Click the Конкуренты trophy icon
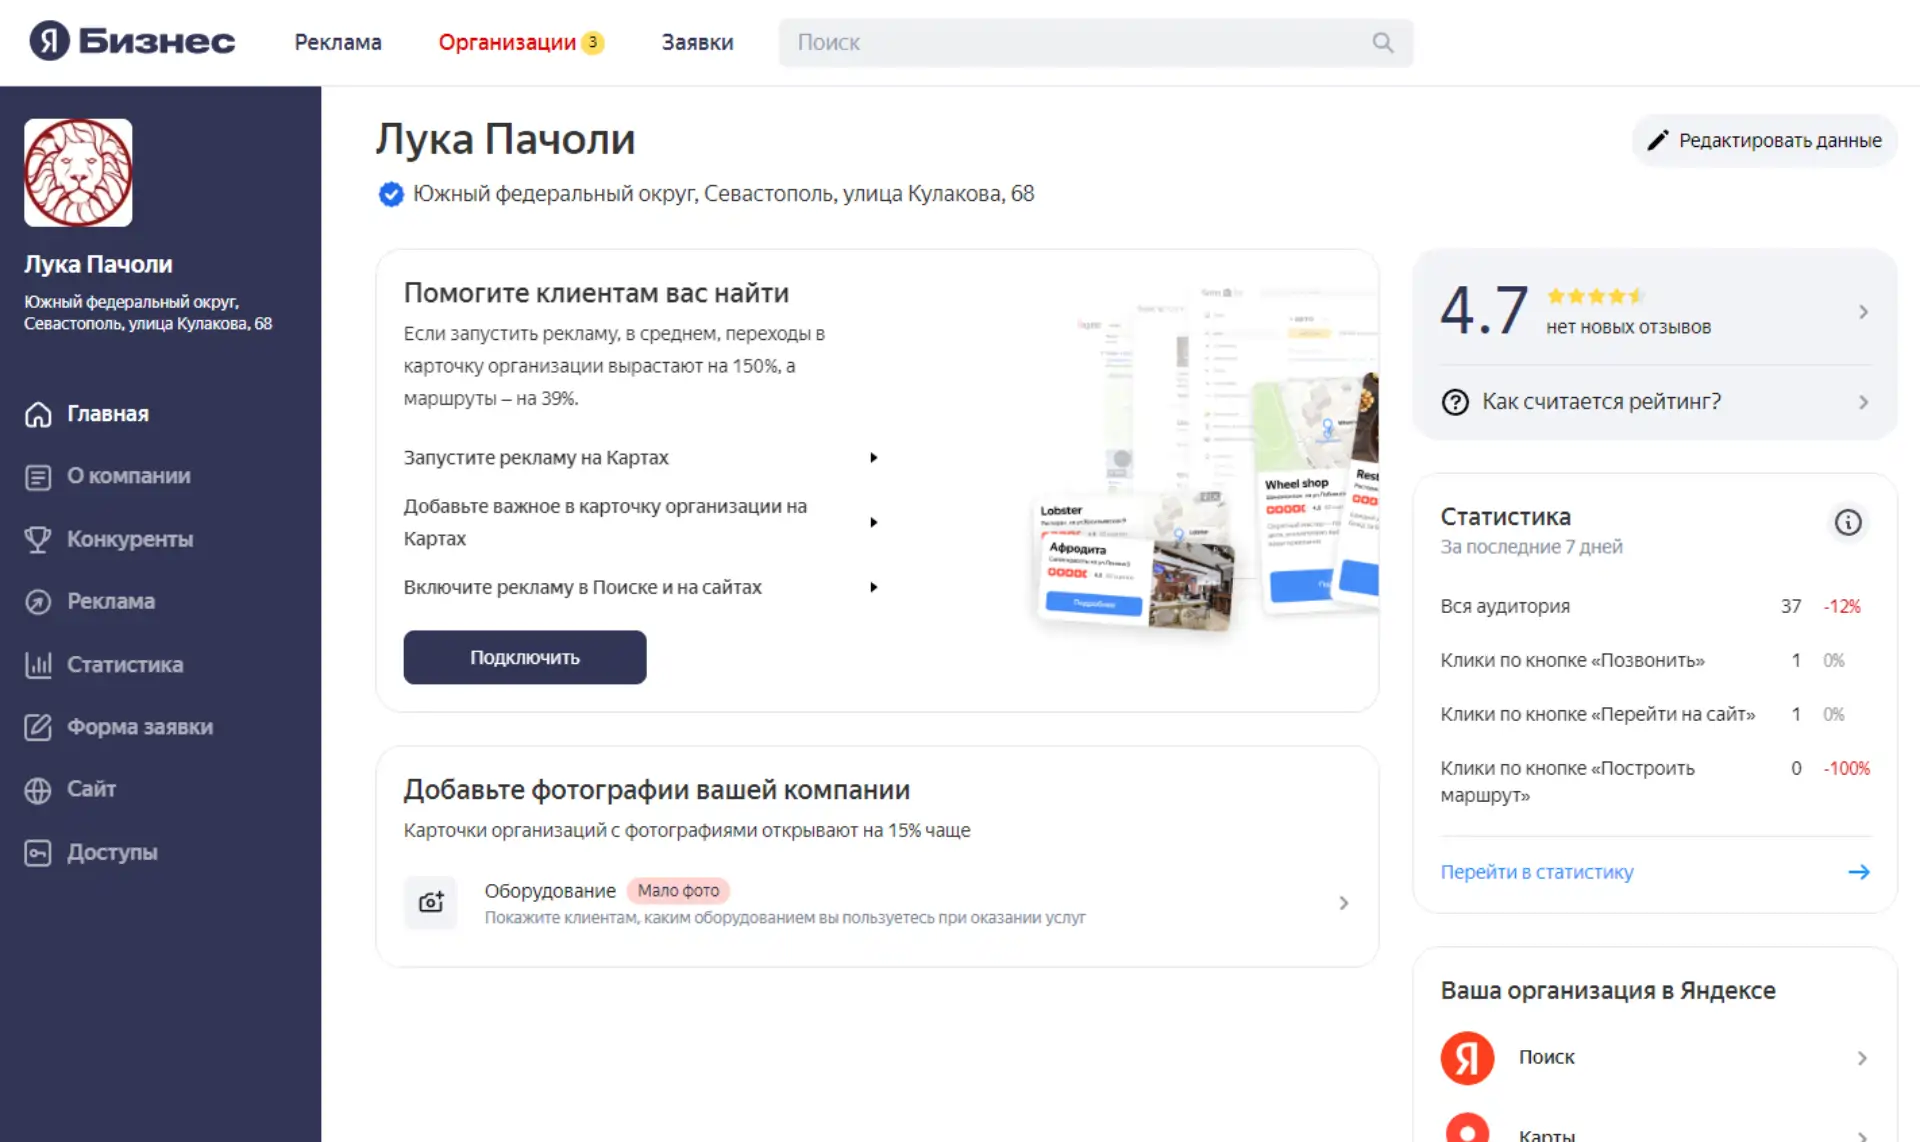The image size is (1920, 1142). click(38, 539)
